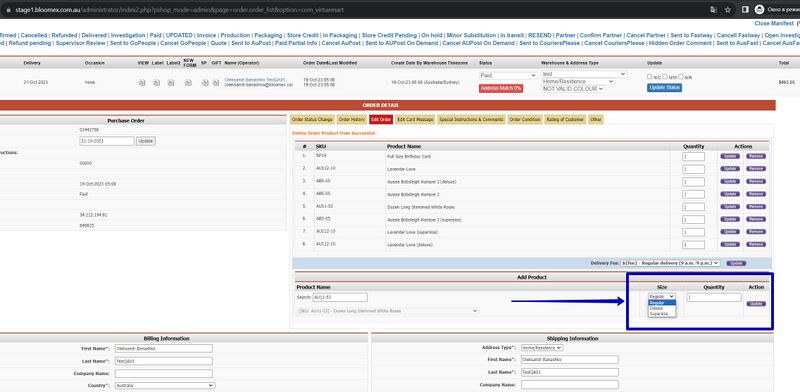Open the NEW FORM icon
Screen dimensions: 800x392
[x=188, y=83]
